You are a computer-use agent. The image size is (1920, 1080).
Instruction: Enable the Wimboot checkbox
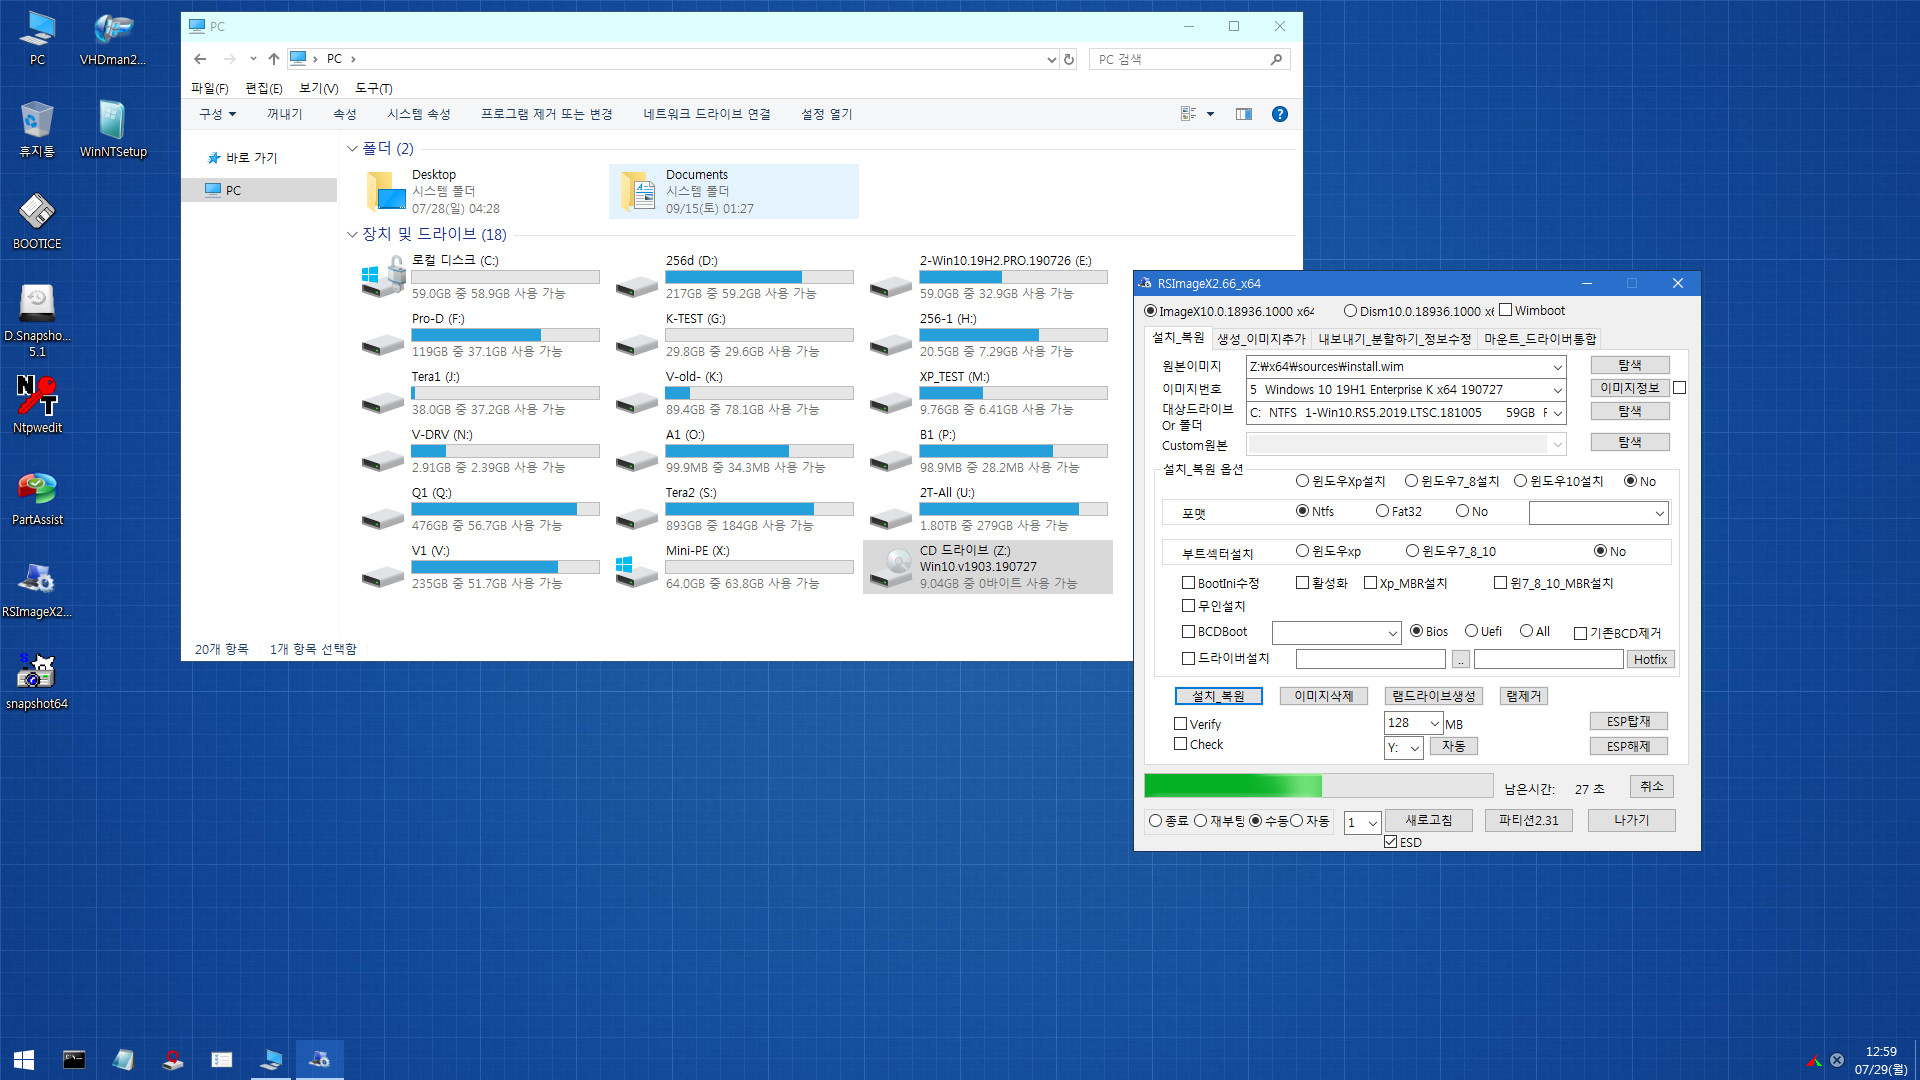(x=1505, y=310)
